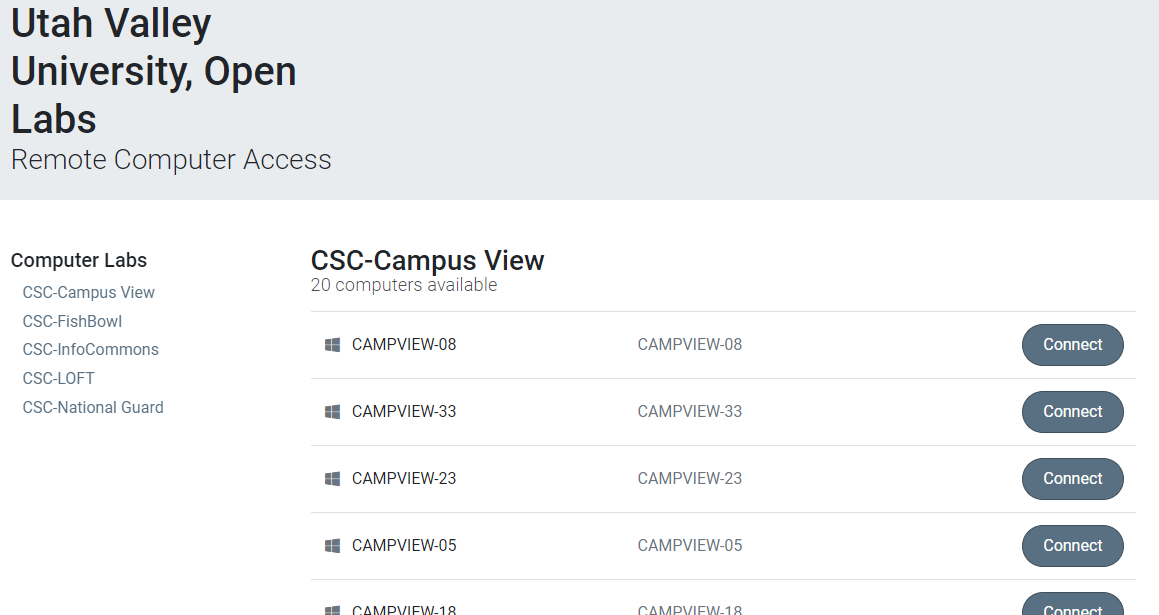Click the CSC-Campus View section heading
This screenshot has height=615, width=1159.
(427, 260)
